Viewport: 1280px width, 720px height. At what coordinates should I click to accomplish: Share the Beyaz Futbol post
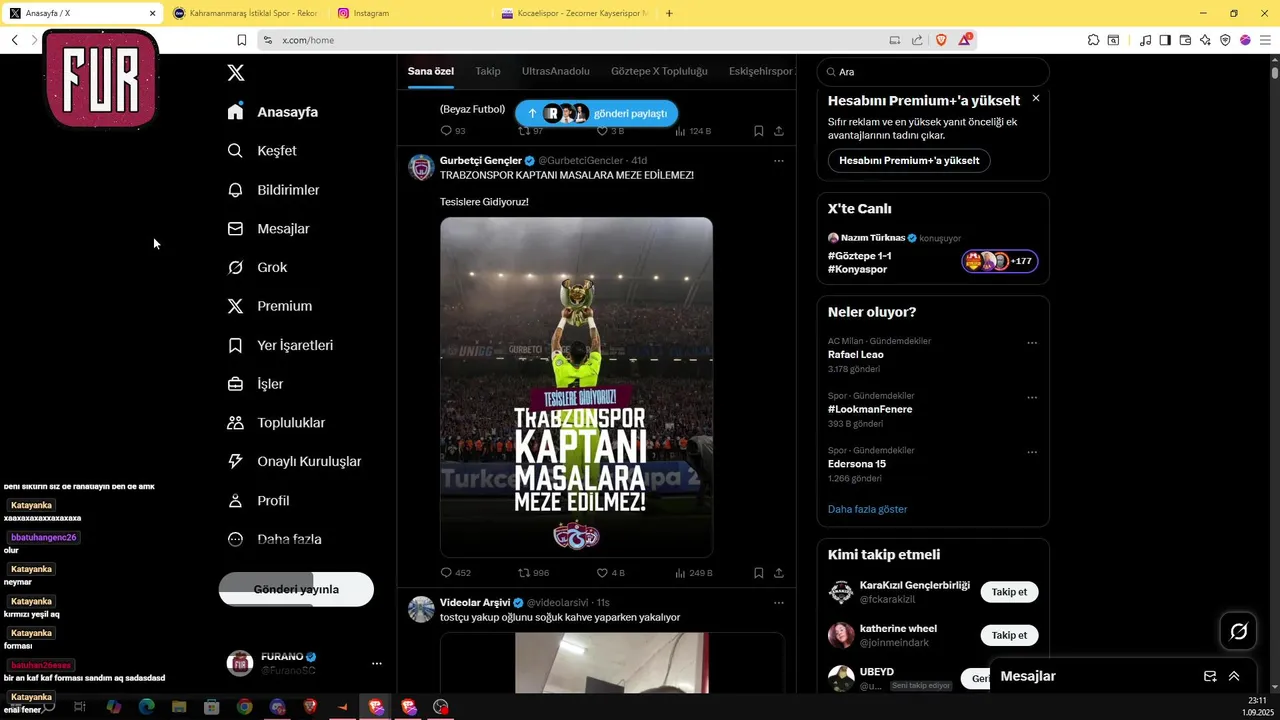[779, 131]
